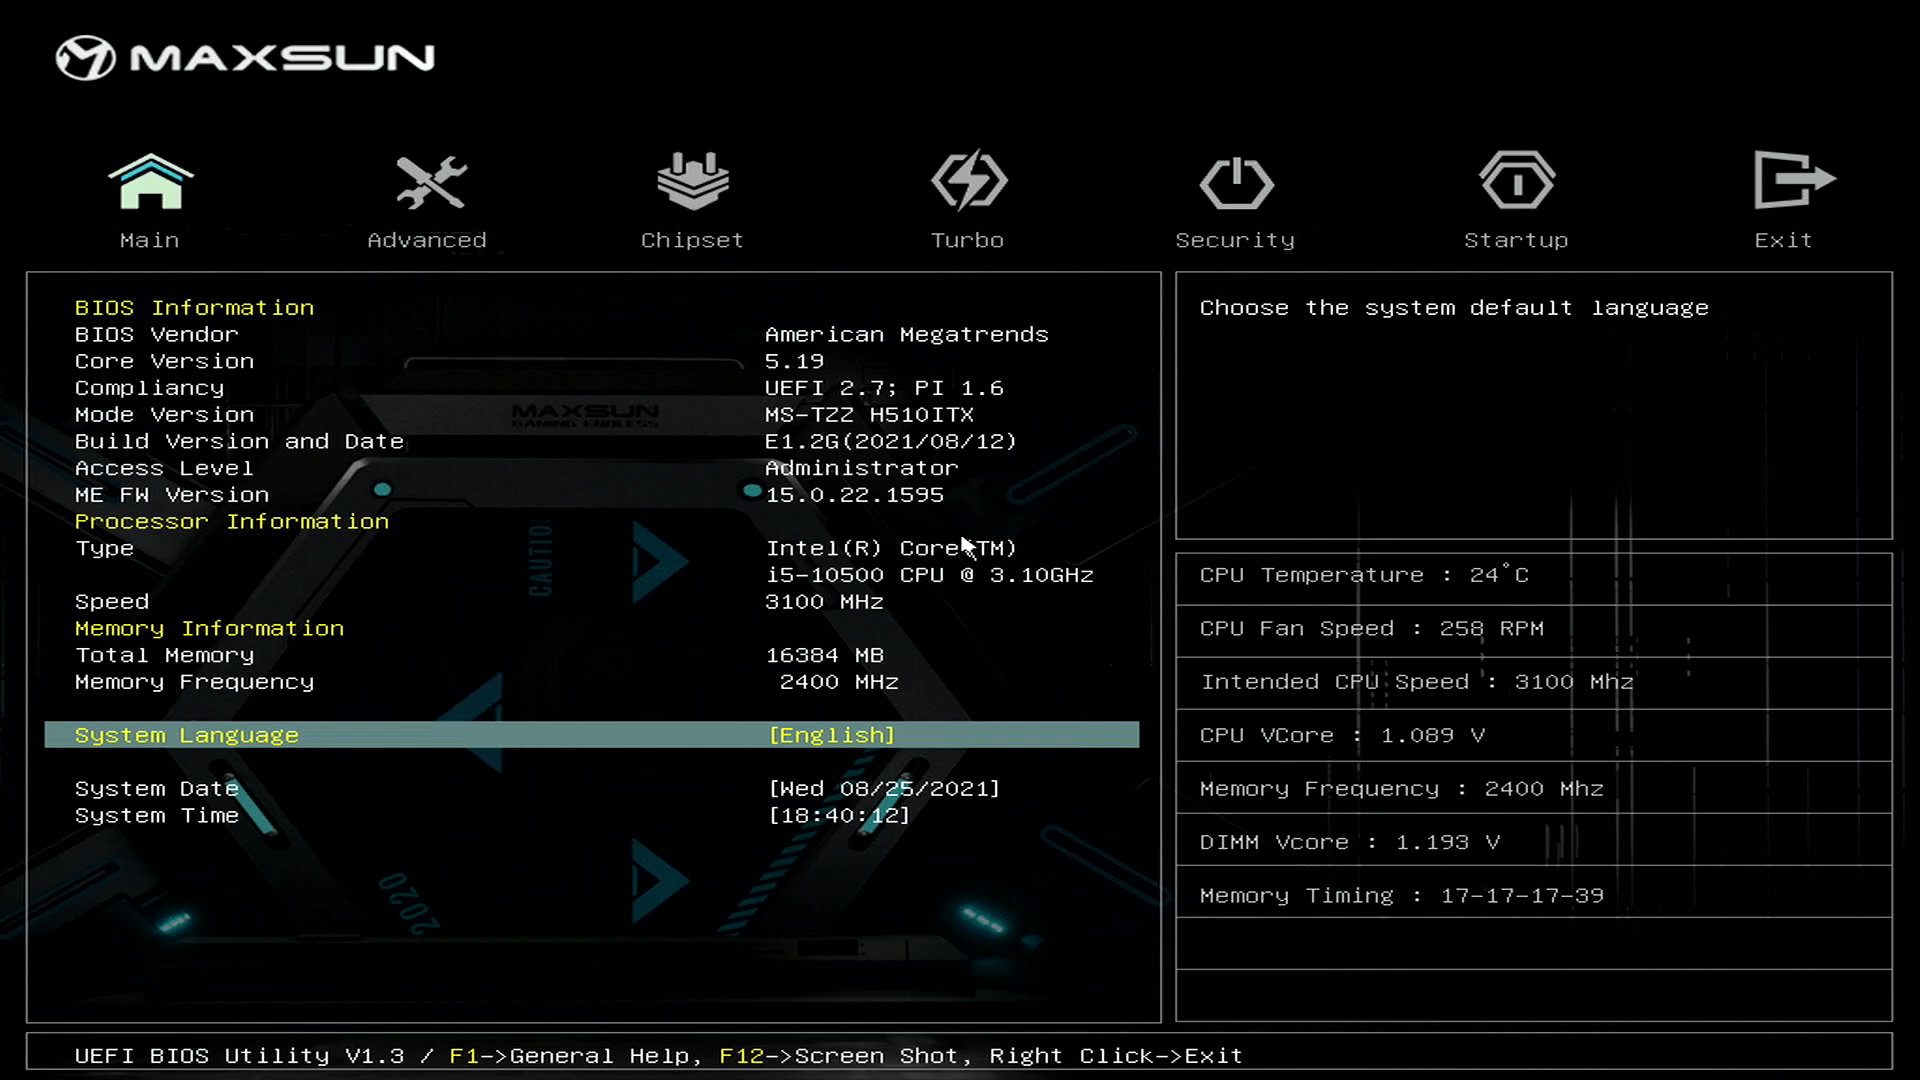Open the [English] language dropdown
This screenshot has width=1920, height=1080.
[x=832, y=735]
